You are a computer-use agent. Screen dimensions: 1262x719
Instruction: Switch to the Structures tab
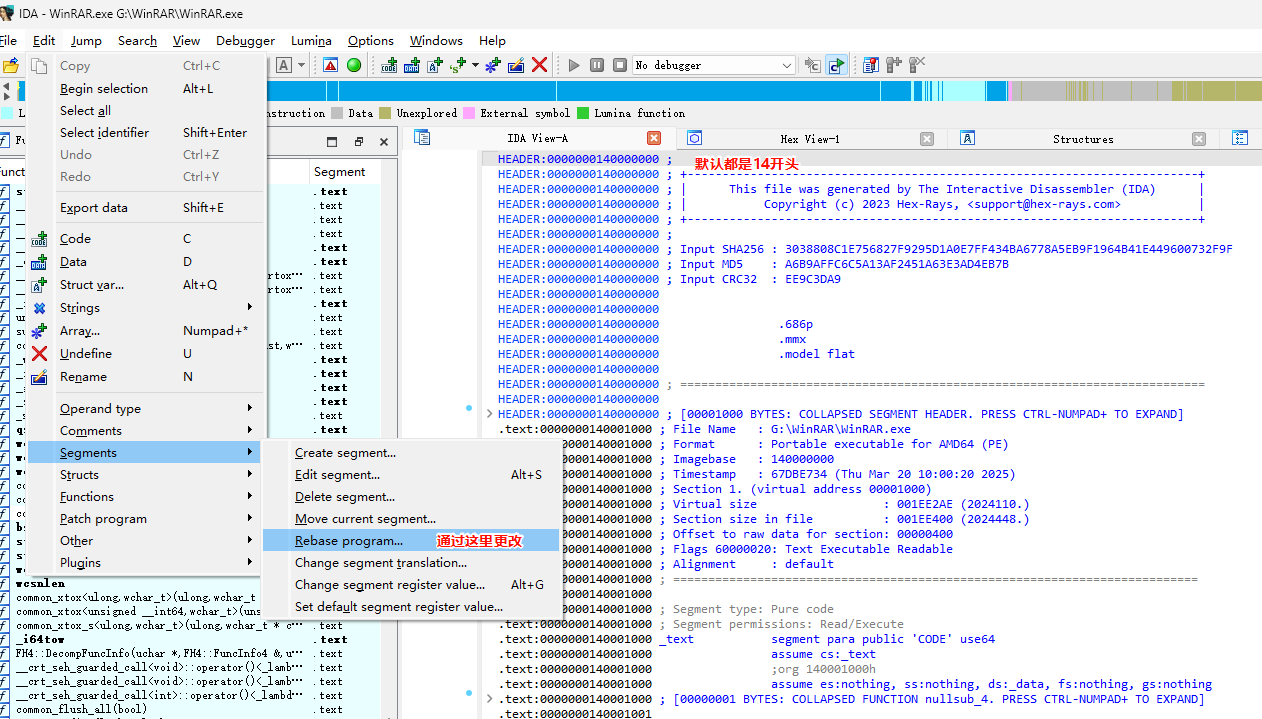(x=1083, y=139)
